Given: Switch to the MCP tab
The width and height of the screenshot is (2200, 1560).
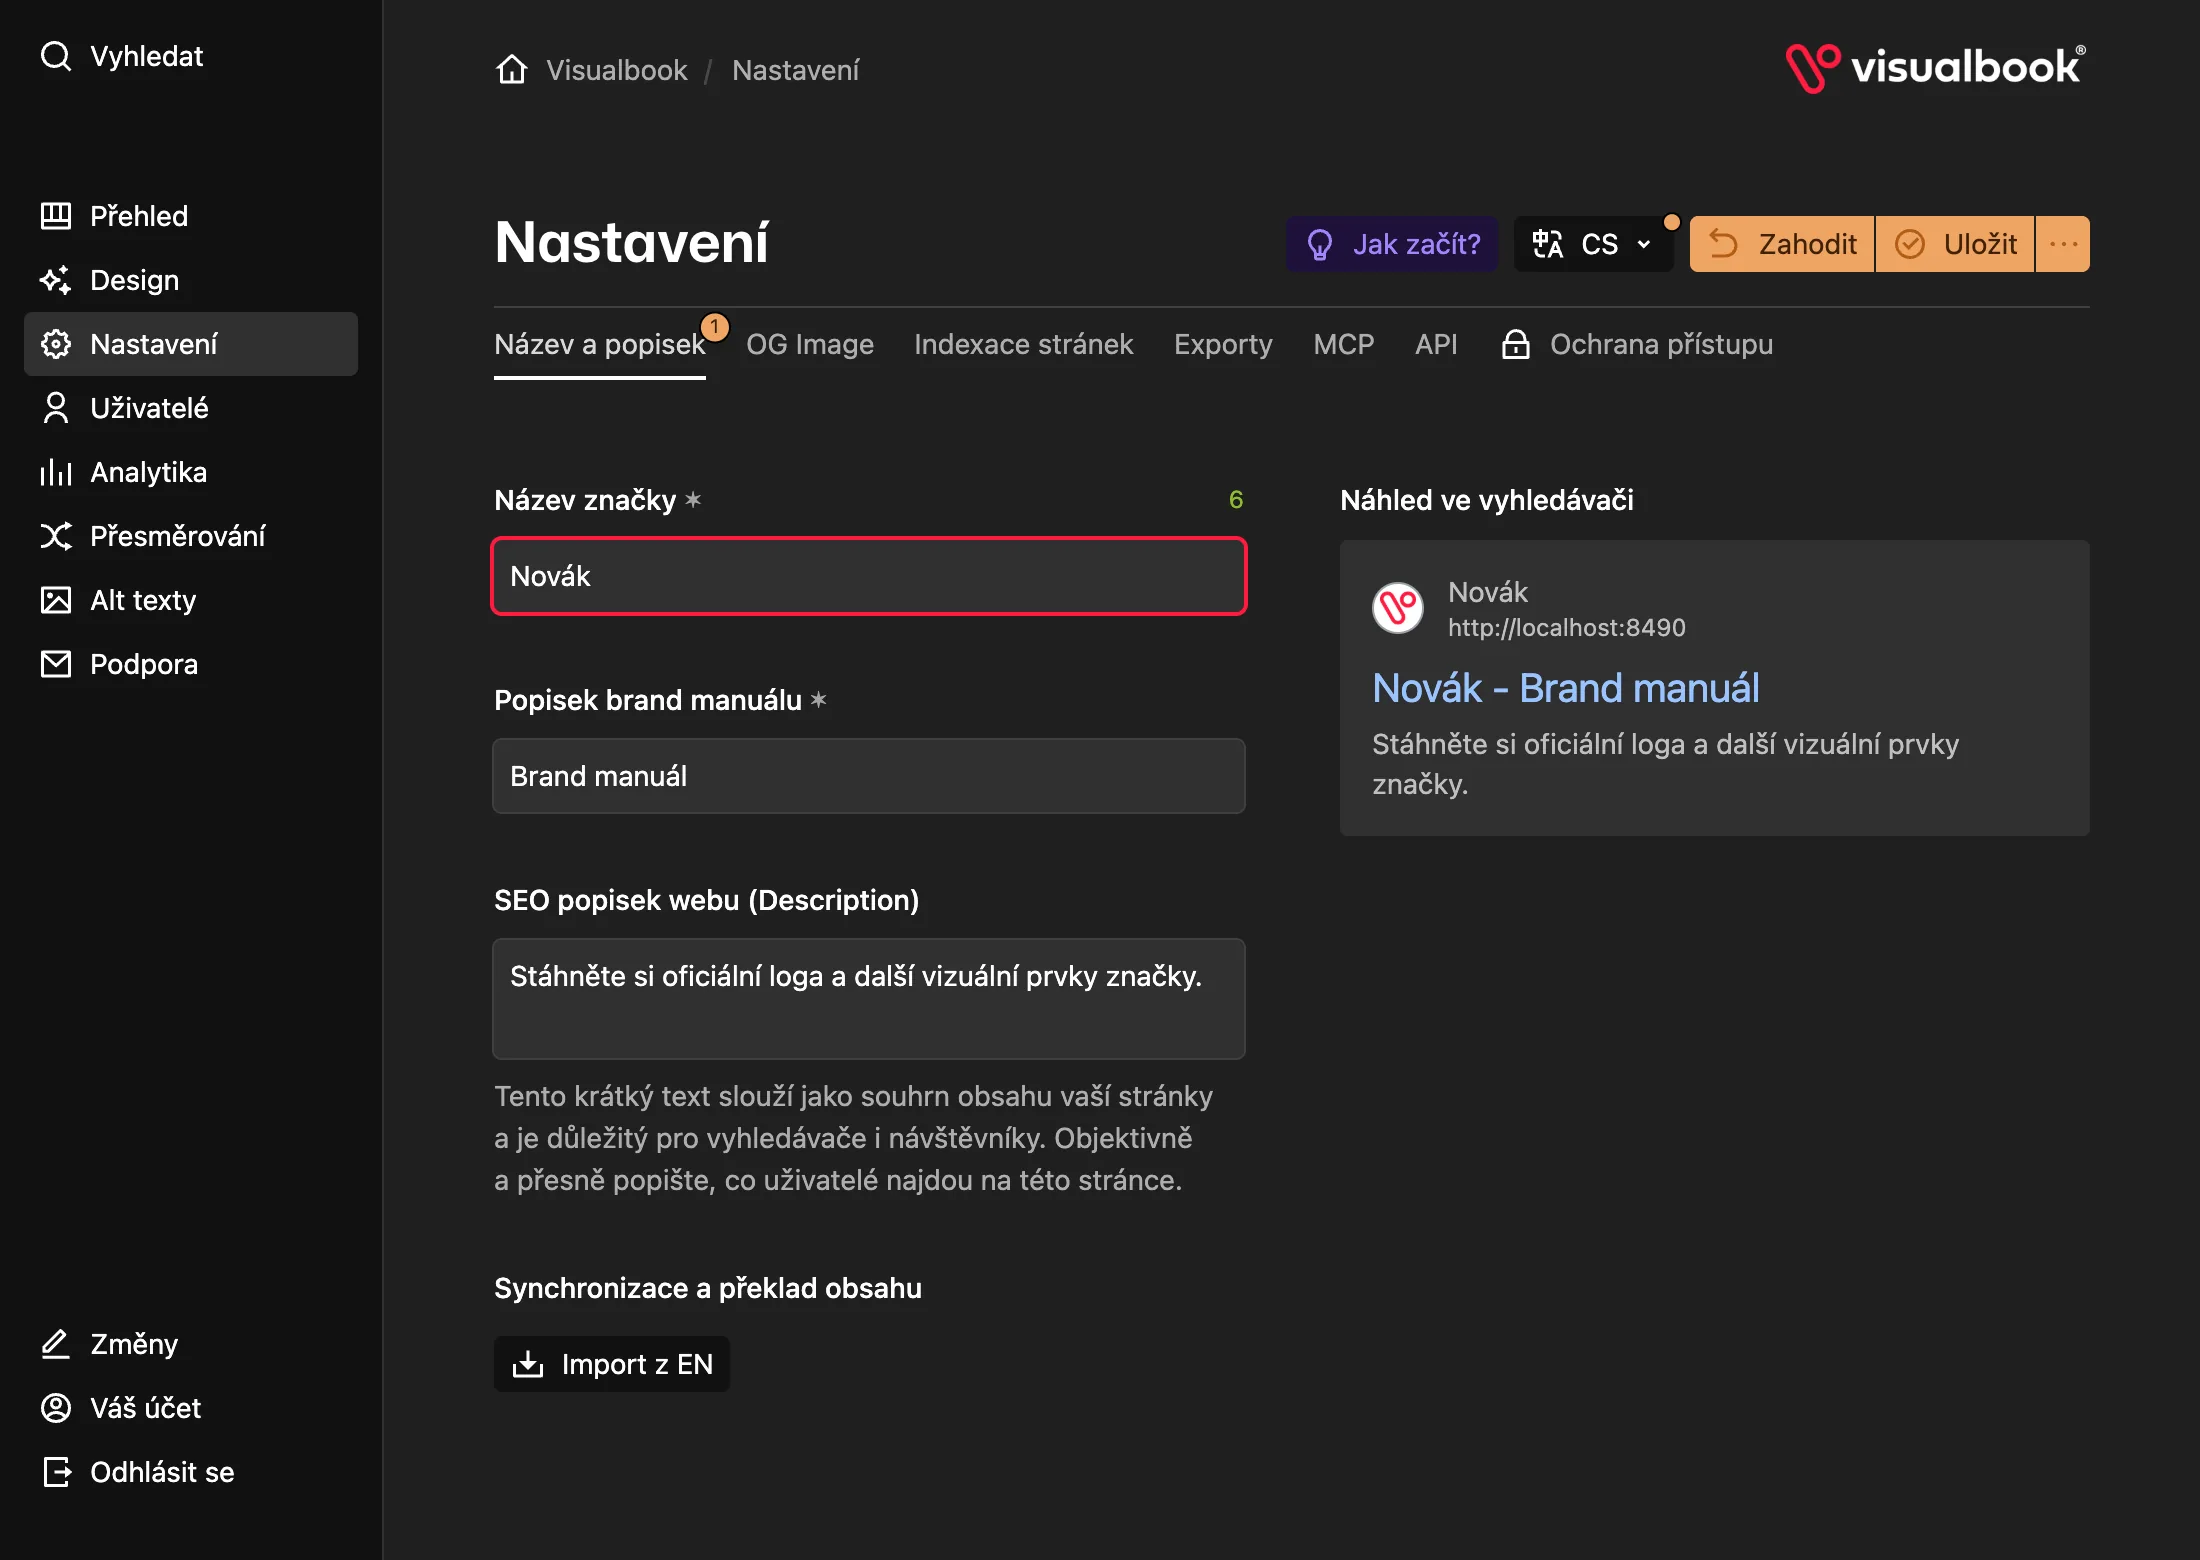Looking at the screenshot, I should coord(1344,344).
